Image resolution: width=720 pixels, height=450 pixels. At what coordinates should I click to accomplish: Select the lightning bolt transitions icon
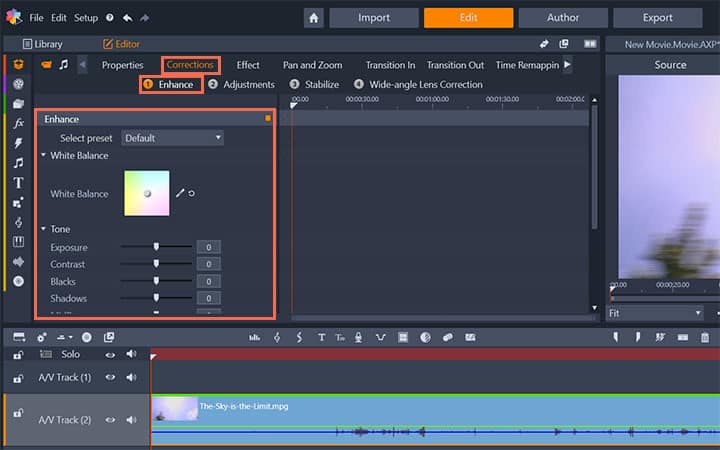[18, 143]
